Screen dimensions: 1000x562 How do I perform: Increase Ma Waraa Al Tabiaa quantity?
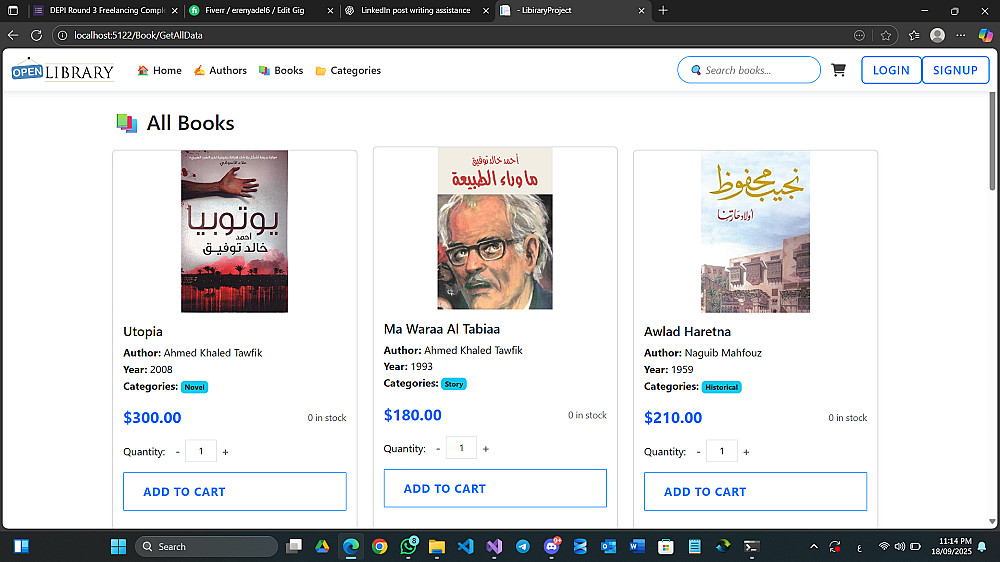[x=485, y=448]
